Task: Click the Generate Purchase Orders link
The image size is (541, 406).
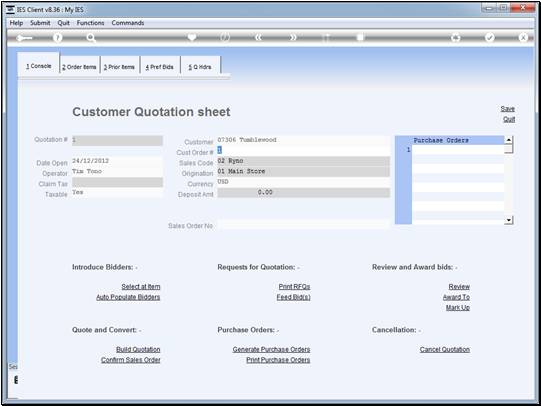Action: [271, 349]
